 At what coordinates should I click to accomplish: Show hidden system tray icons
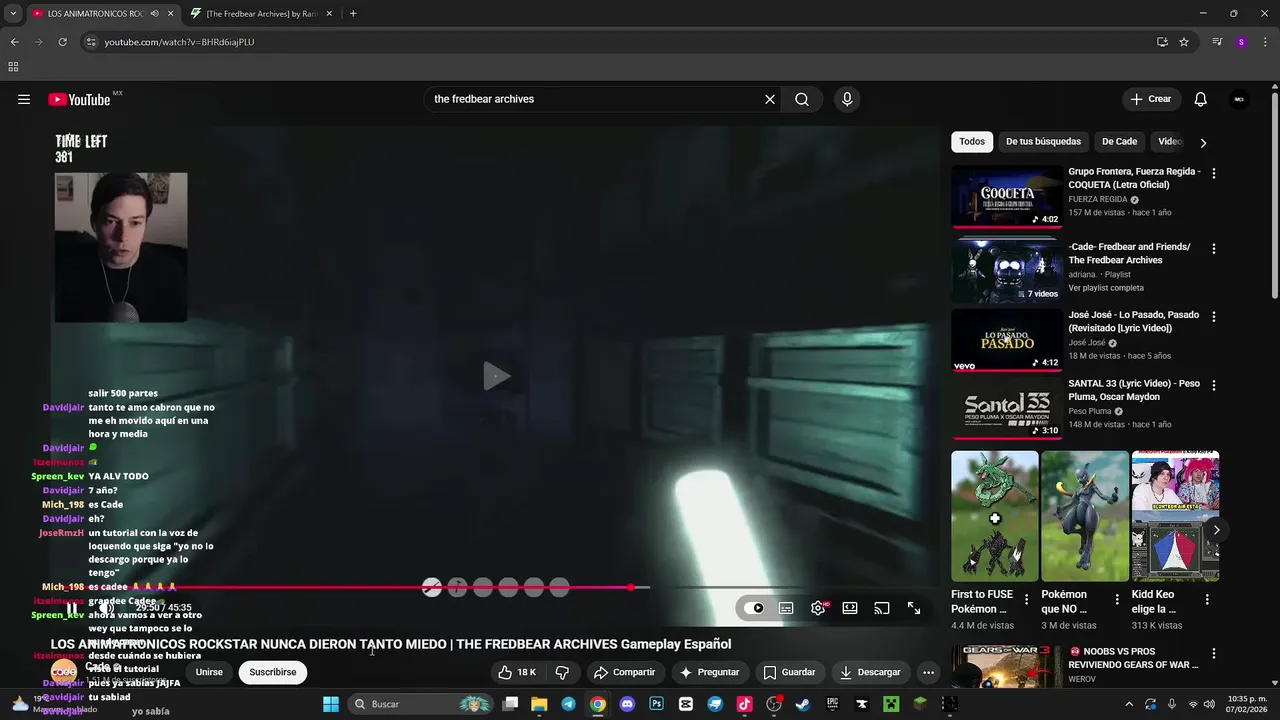coord(1129,704)
